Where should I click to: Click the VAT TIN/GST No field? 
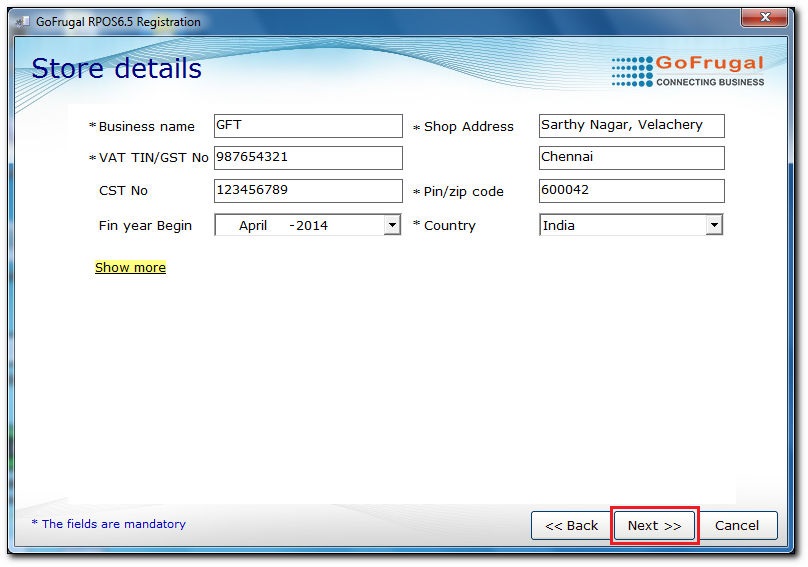tap(308, 158)
